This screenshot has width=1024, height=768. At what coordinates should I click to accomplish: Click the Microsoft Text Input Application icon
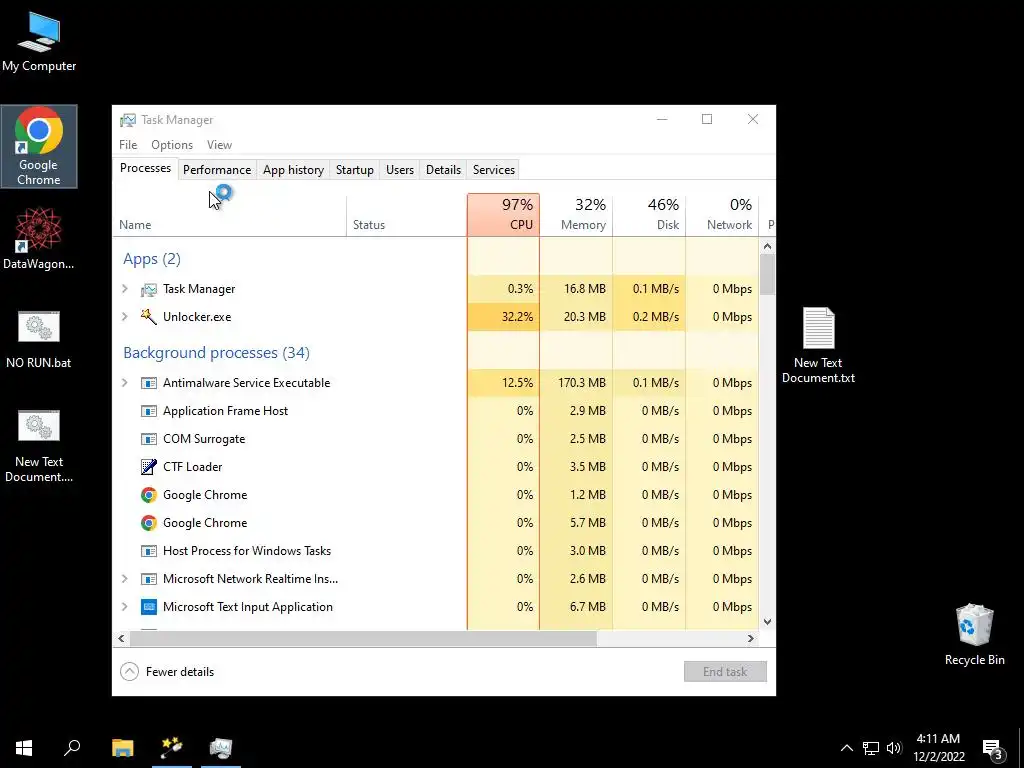[x=149, y=607]
